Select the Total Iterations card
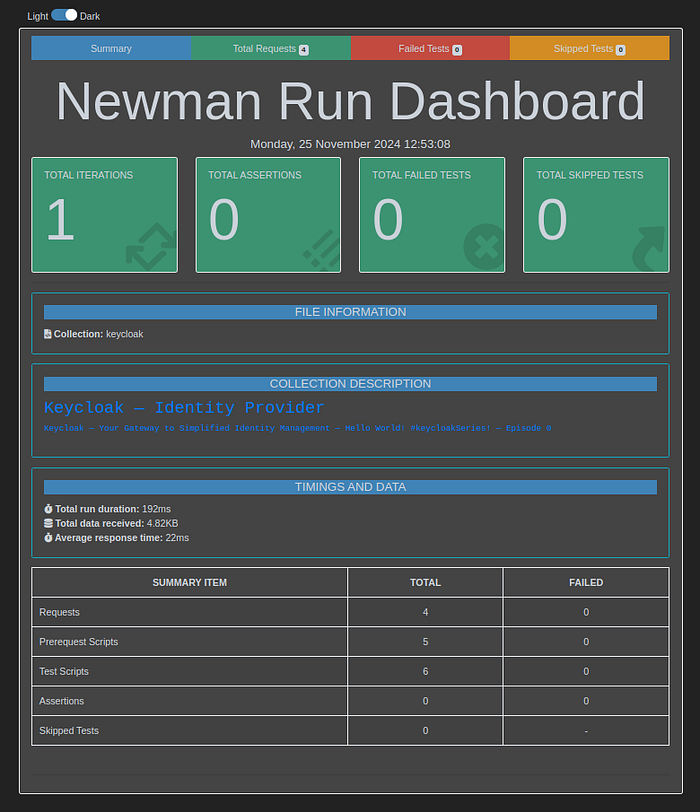This screenshot has height=812, width=700. coord(105,215)
